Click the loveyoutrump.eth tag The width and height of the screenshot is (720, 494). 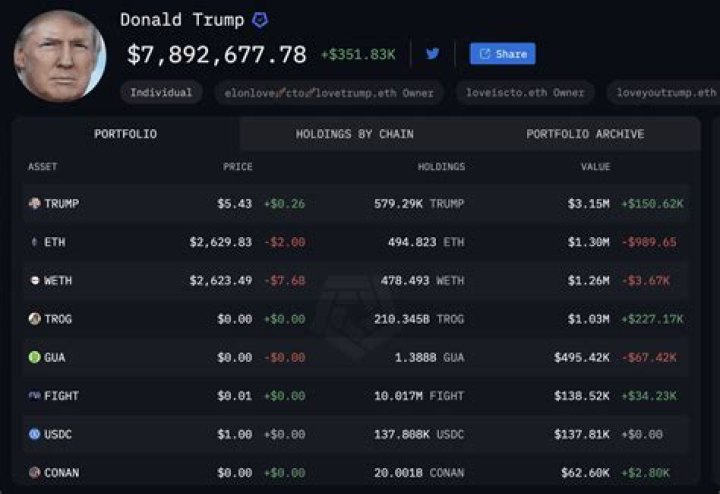665,93
